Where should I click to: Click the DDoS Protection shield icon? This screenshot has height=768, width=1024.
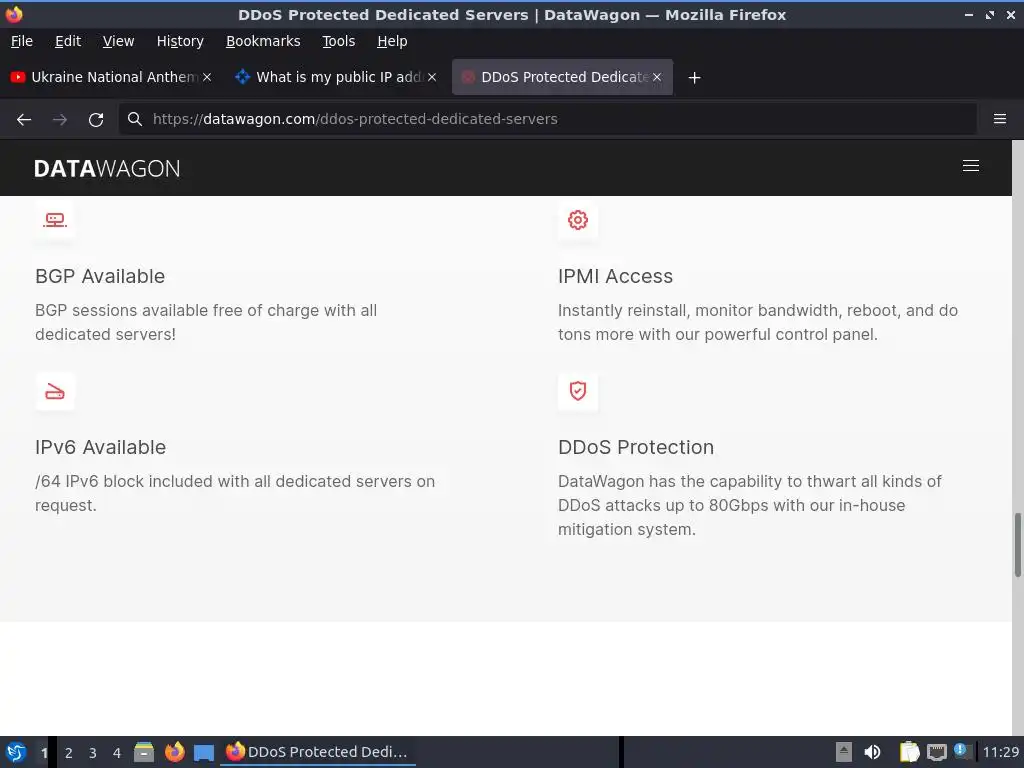click(x=577, y=391)
